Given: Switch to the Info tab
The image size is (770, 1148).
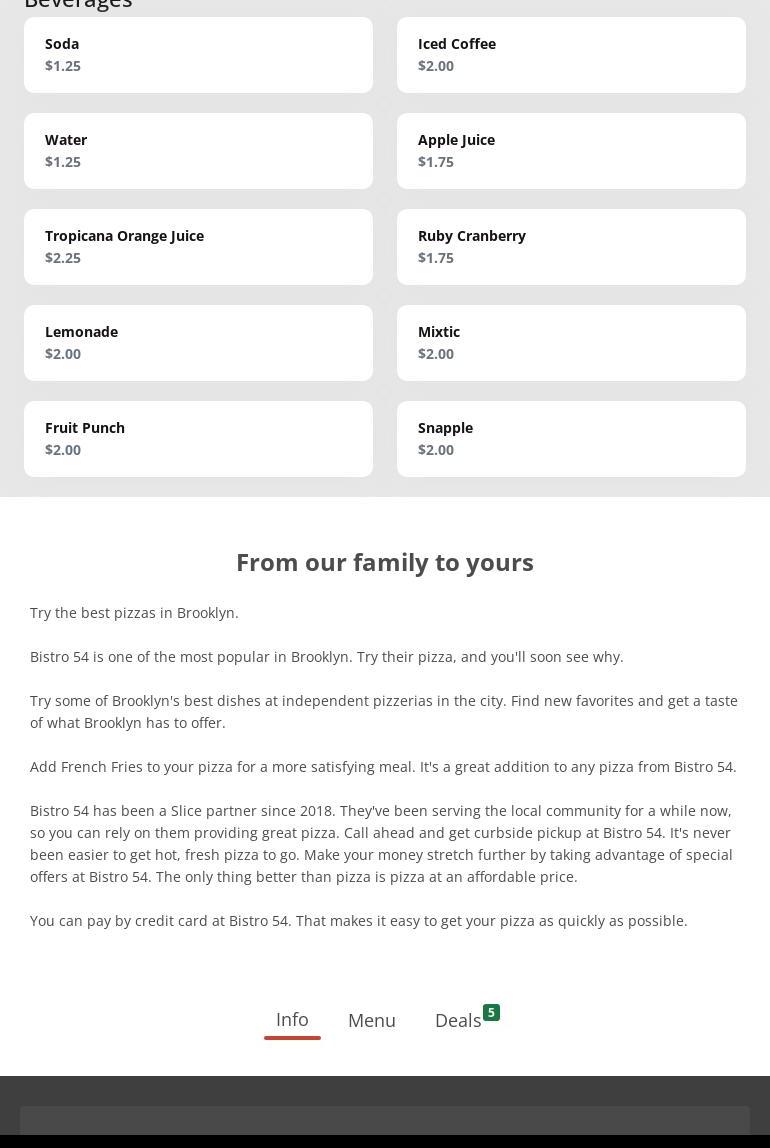Looking at the screenshot, I should (292, 1020).
